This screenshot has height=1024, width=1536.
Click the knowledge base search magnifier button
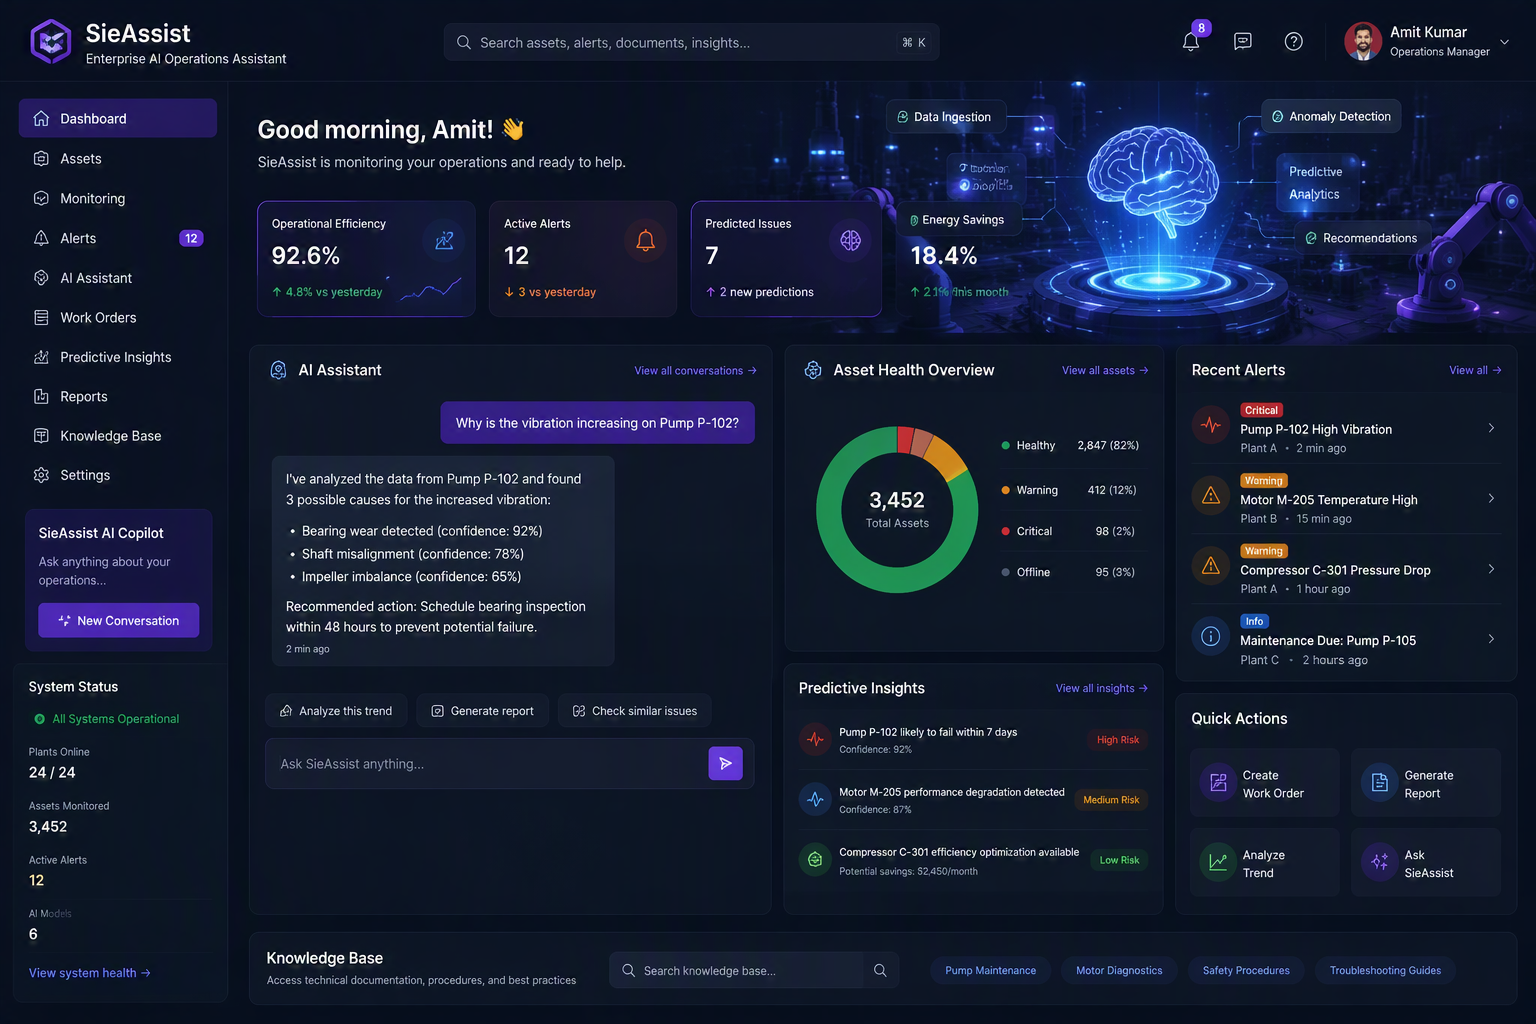(x=880, y=970)
